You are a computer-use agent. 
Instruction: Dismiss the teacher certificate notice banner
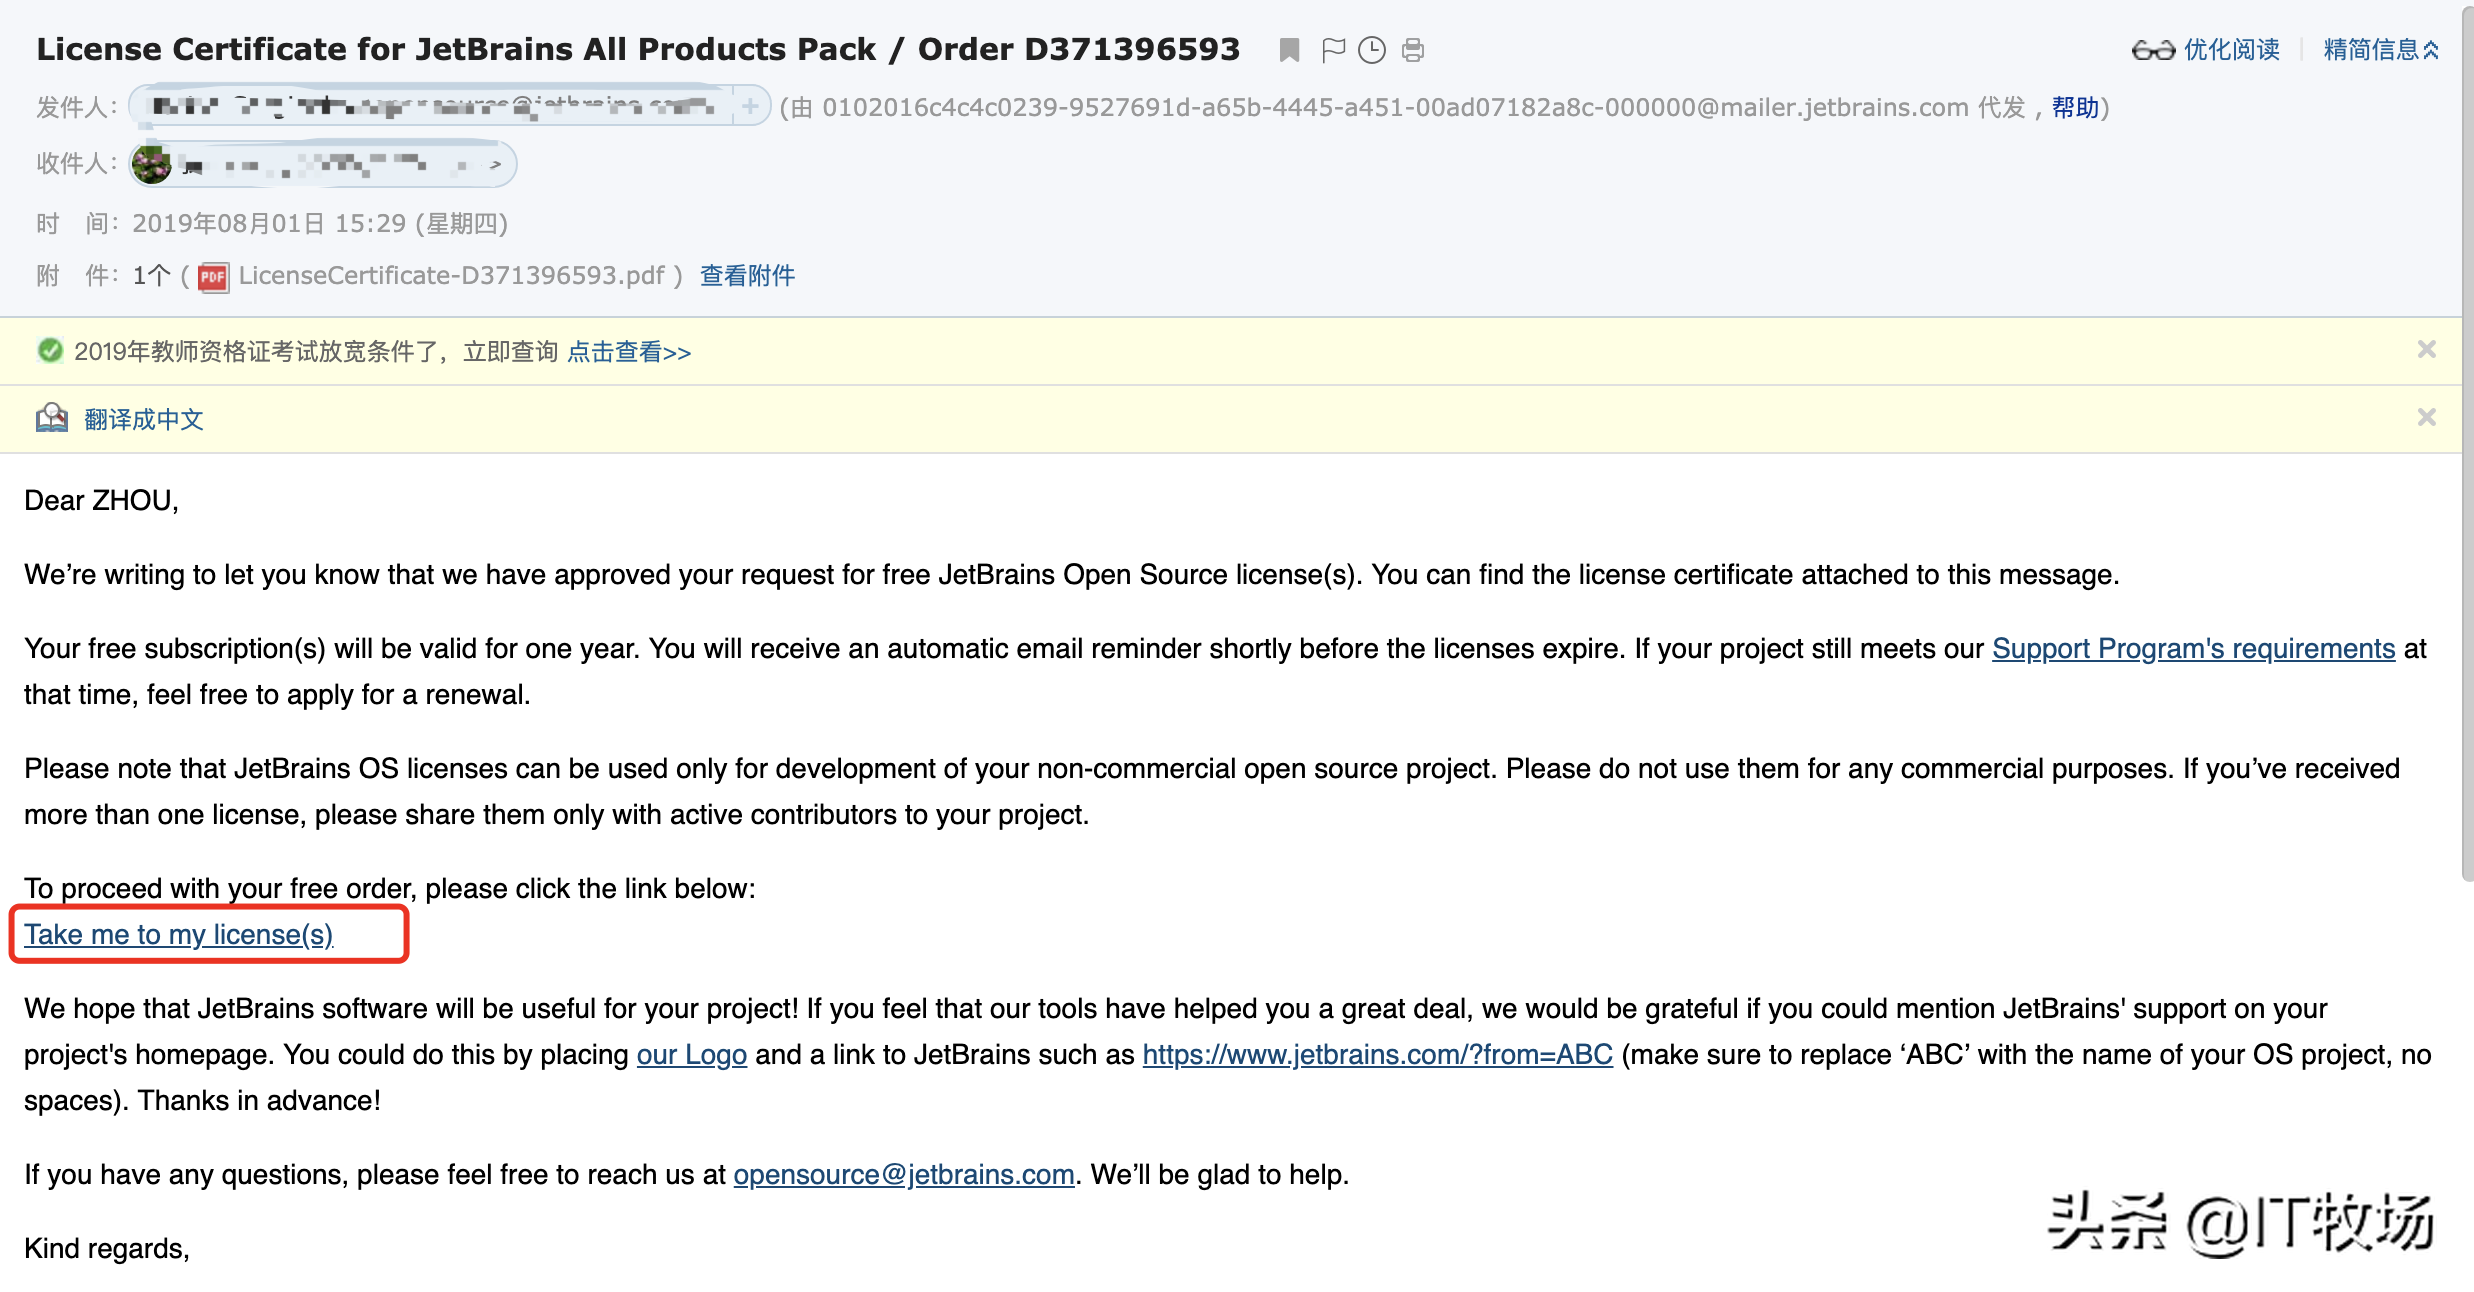tap(2426, 350)
